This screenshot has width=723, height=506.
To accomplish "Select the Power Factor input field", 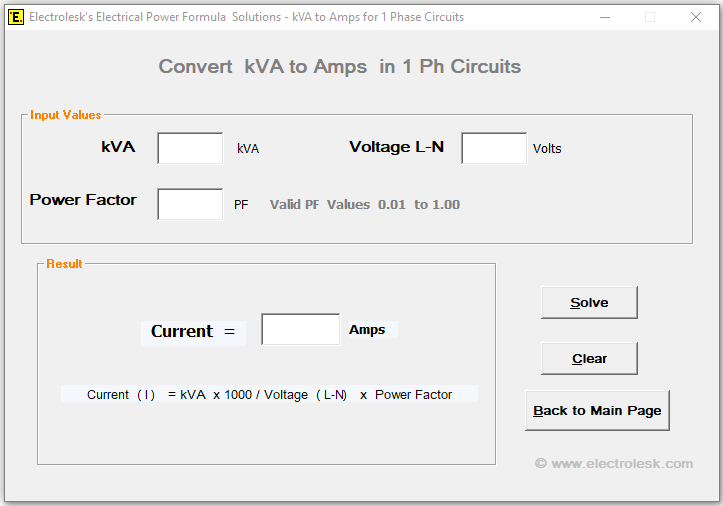I will [x=190, y=204].
